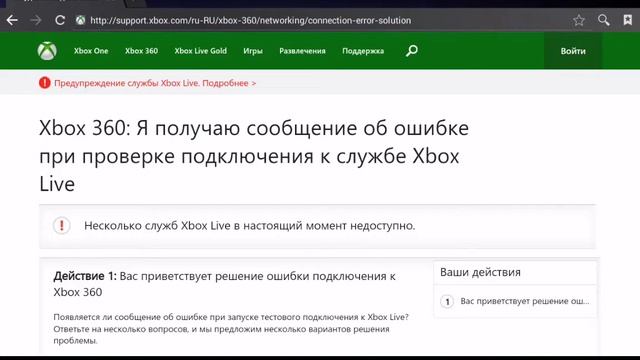Click the Xbox favicon in the address bar
The width and height of the screenshot is (640, 360).
(x=80, y=20)
